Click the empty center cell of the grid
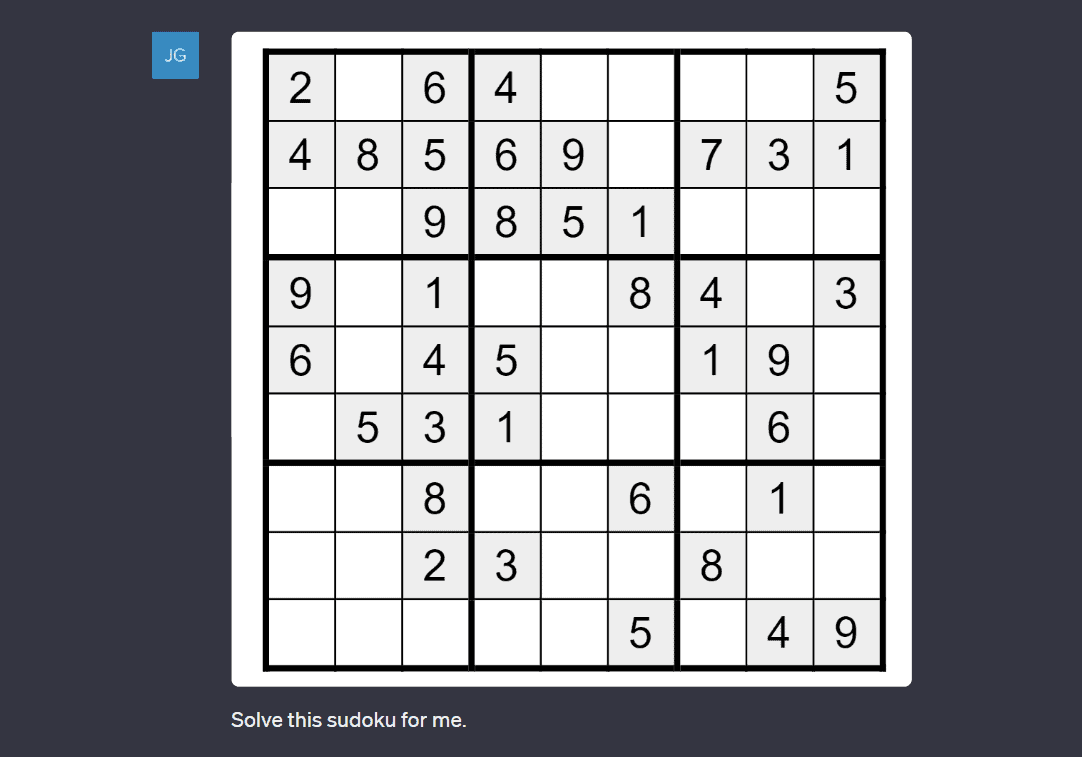 tap(573, 360)
